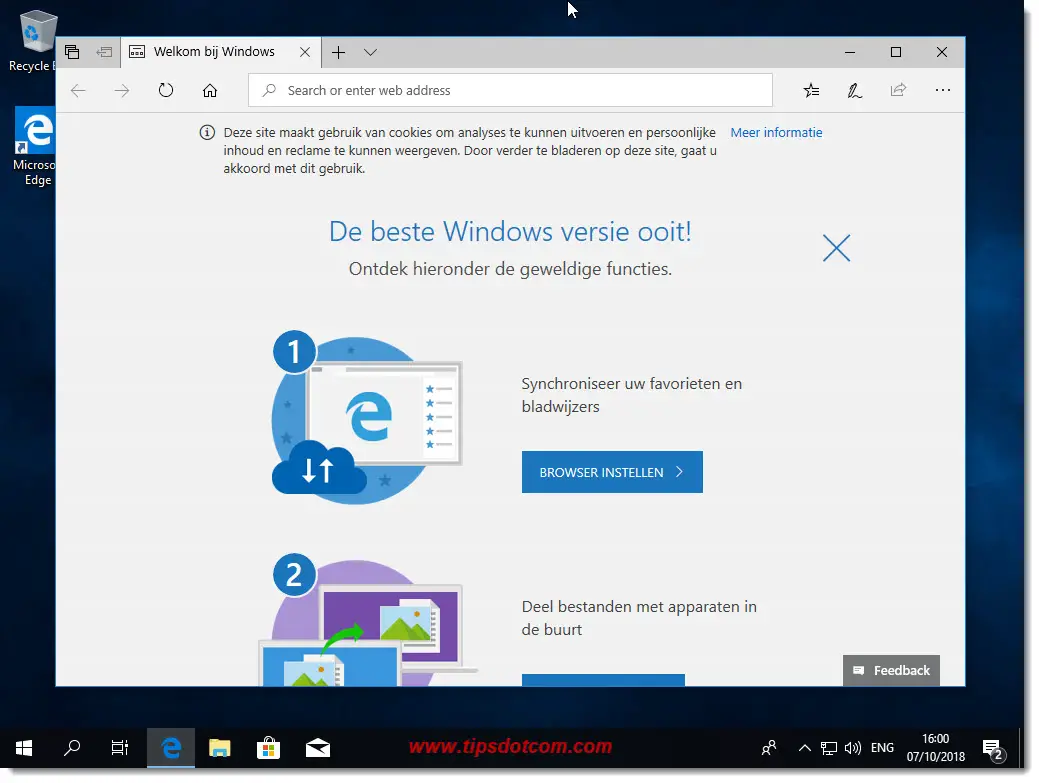Open taskbar Search magnifier
The height and width of the screenshot is (783, 1039).
[x=72, y=749]
